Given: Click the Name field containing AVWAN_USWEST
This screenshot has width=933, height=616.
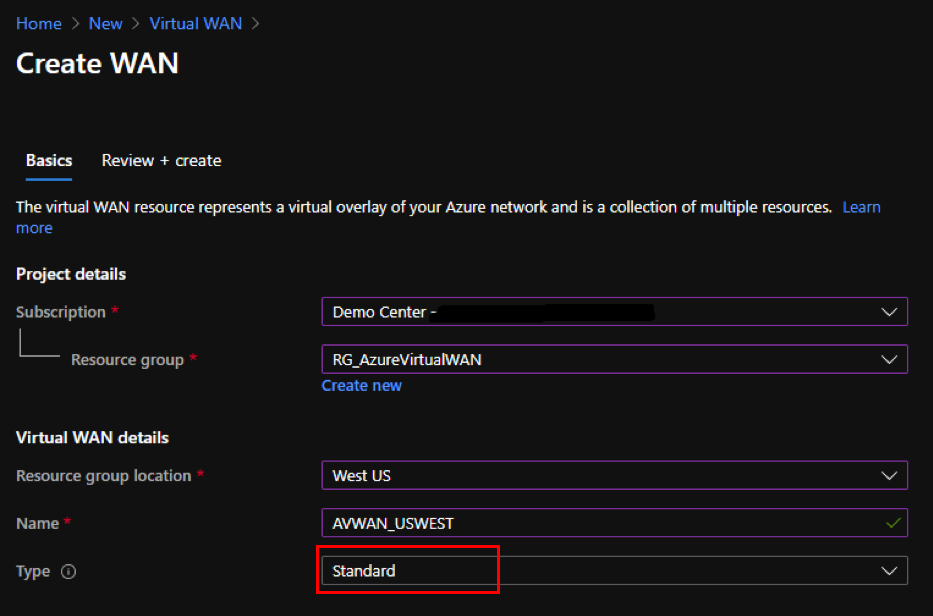Looking at the screenshot, I should click(x=615, y=523).
